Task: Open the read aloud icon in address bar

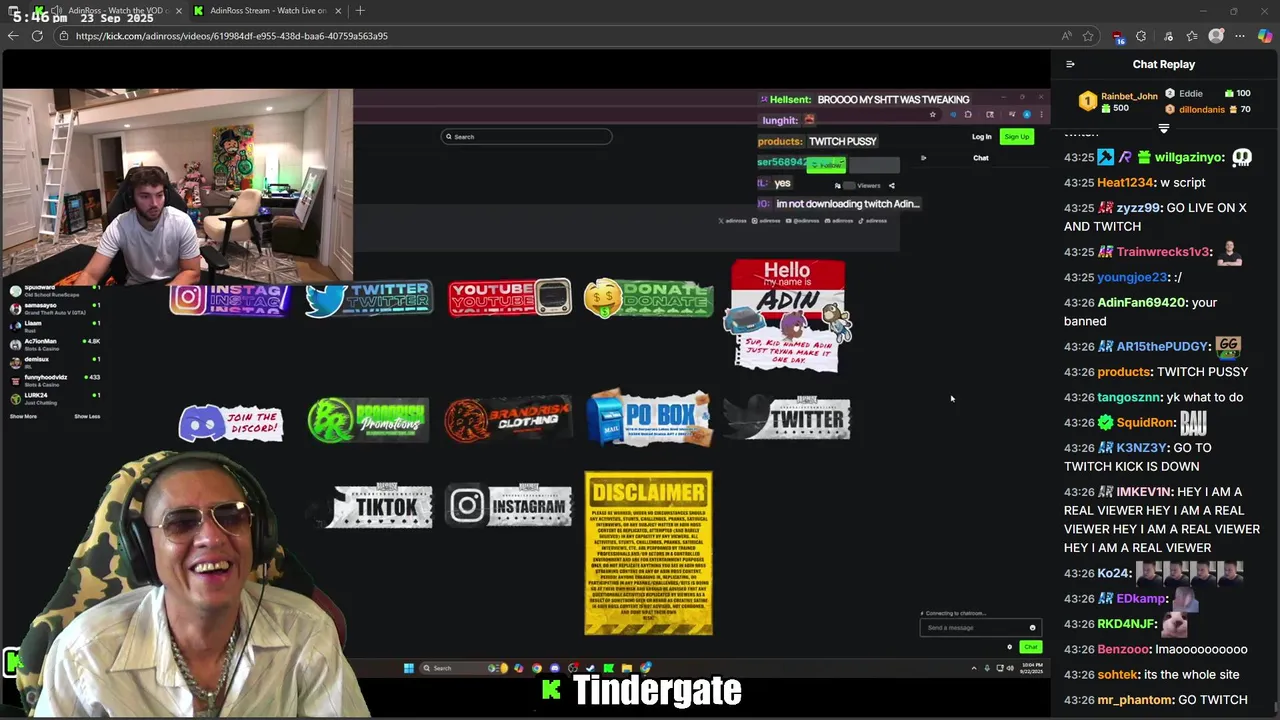Action: [x=1067, y=36]
